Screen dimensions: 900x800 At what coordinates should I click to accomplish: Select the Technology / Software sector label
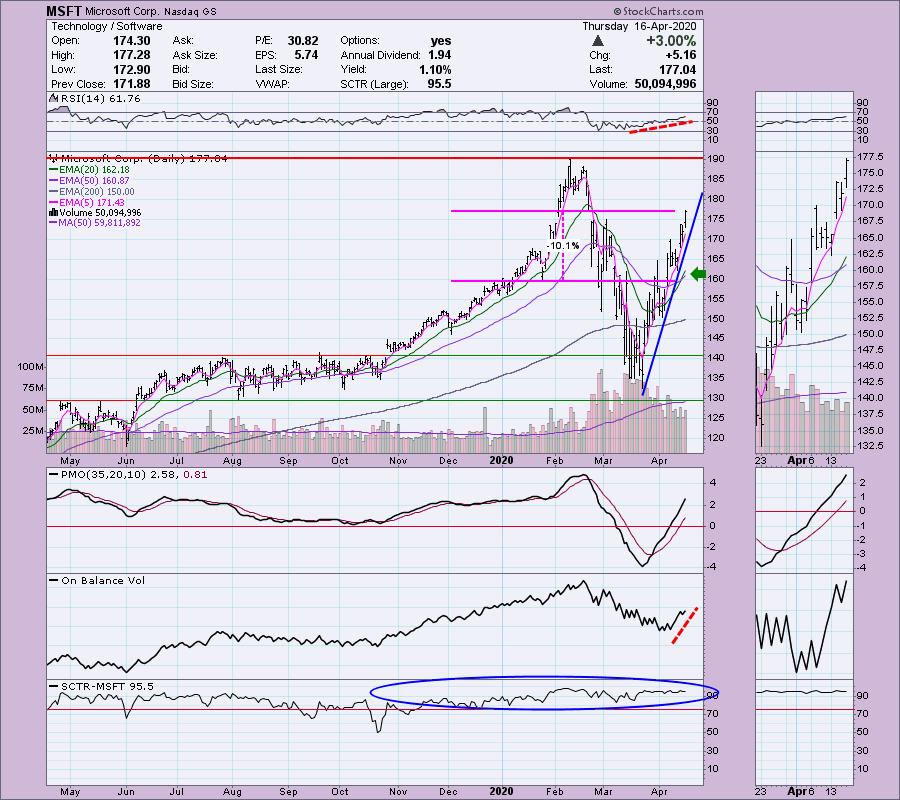click(107, 26)
